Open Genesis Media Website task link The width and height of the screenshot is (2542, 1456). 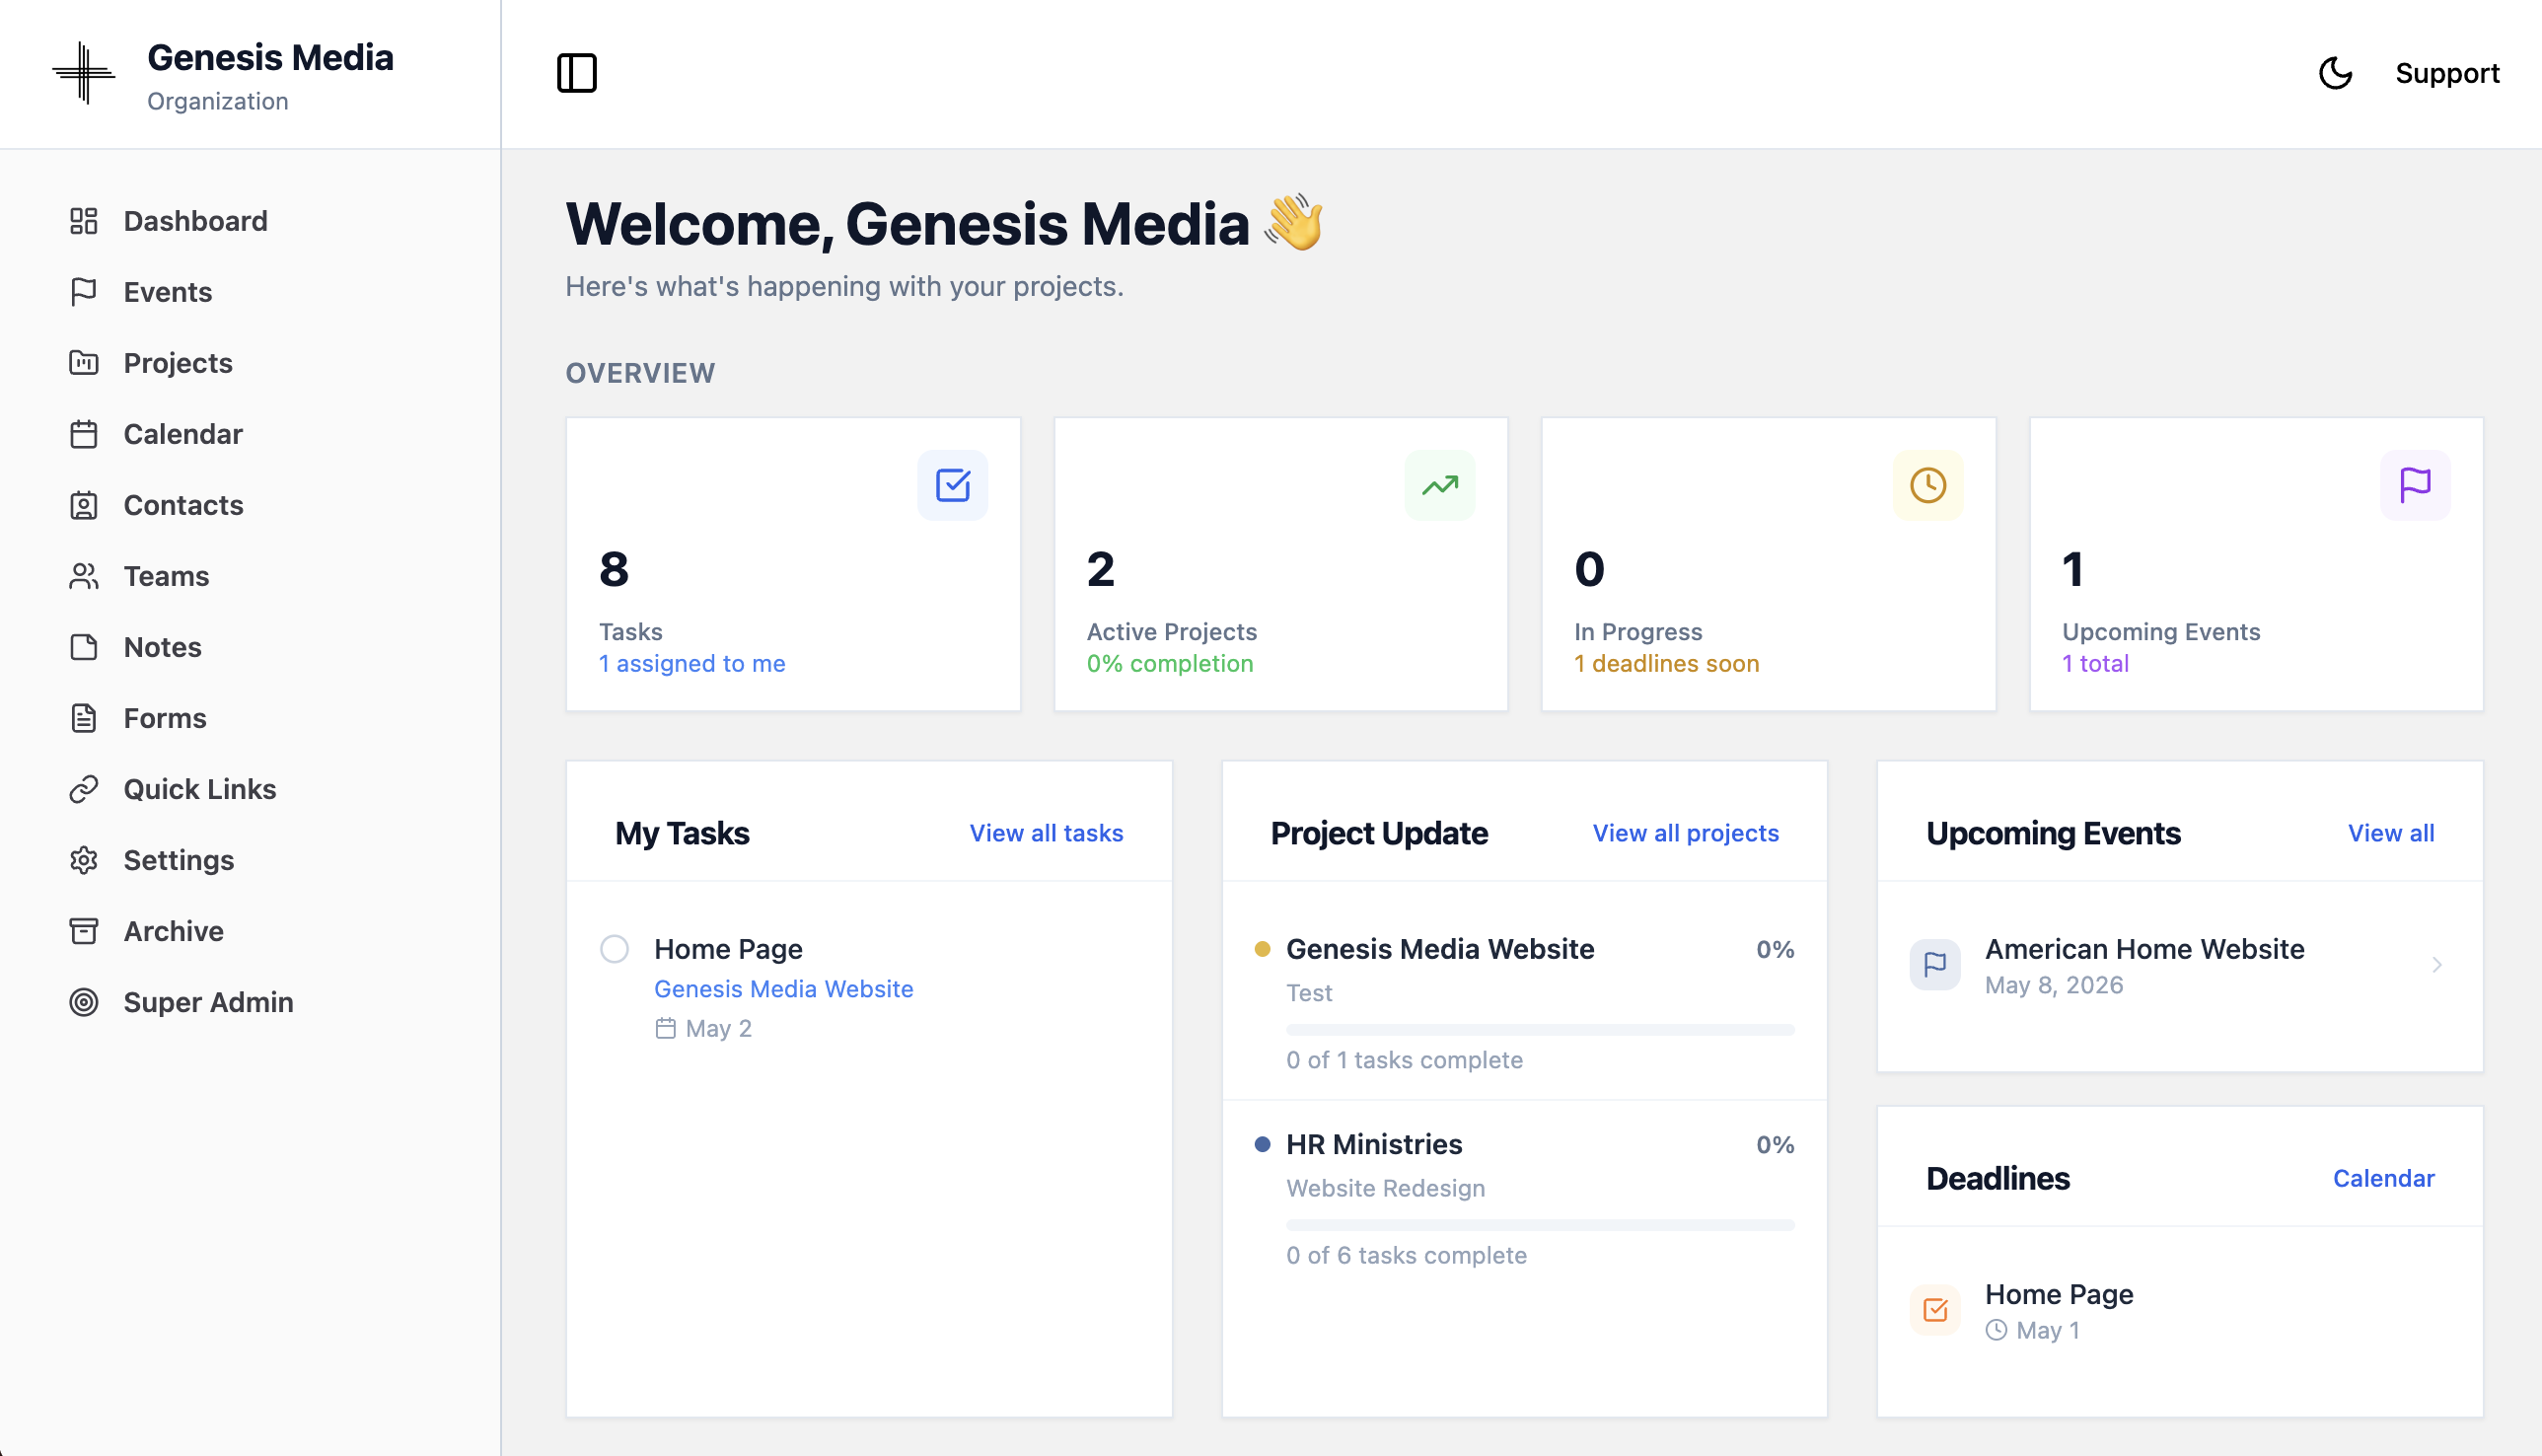[x=783, y=988]
